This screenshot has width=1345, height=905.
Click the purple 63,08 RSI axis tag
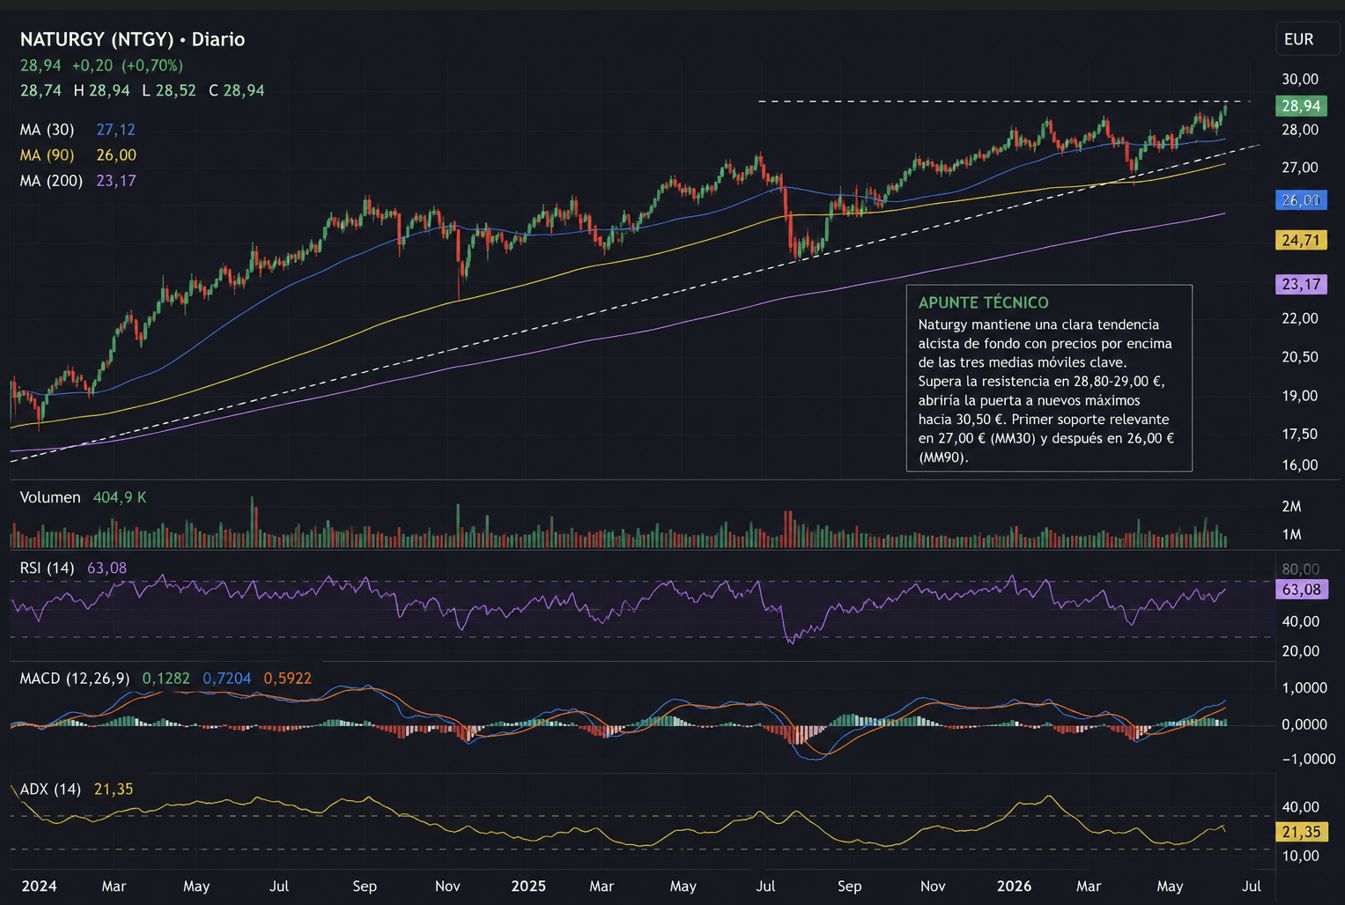coord(1301,589)
